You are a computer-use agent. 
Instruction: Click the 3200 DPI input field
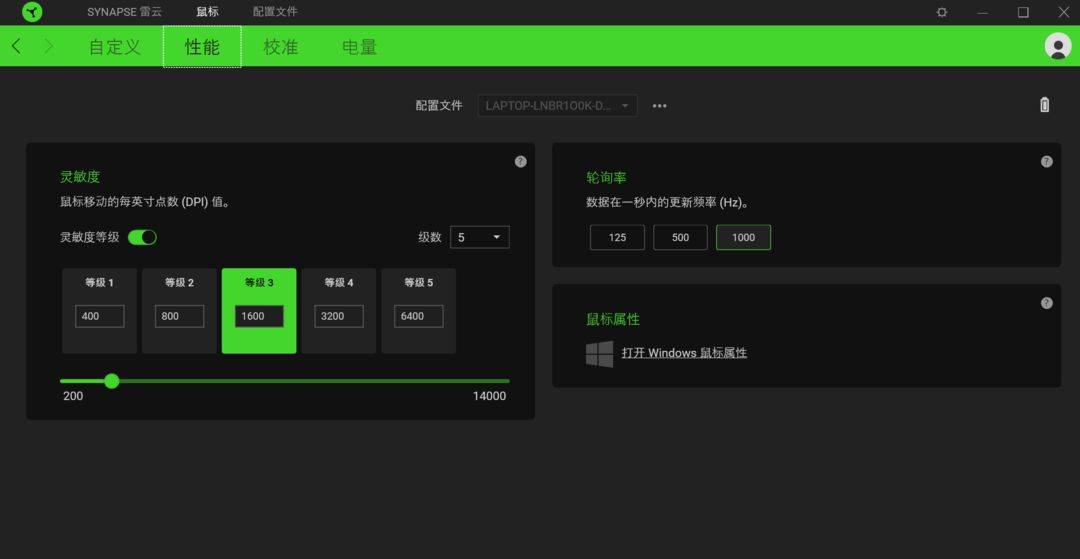(x=339, y=317)
